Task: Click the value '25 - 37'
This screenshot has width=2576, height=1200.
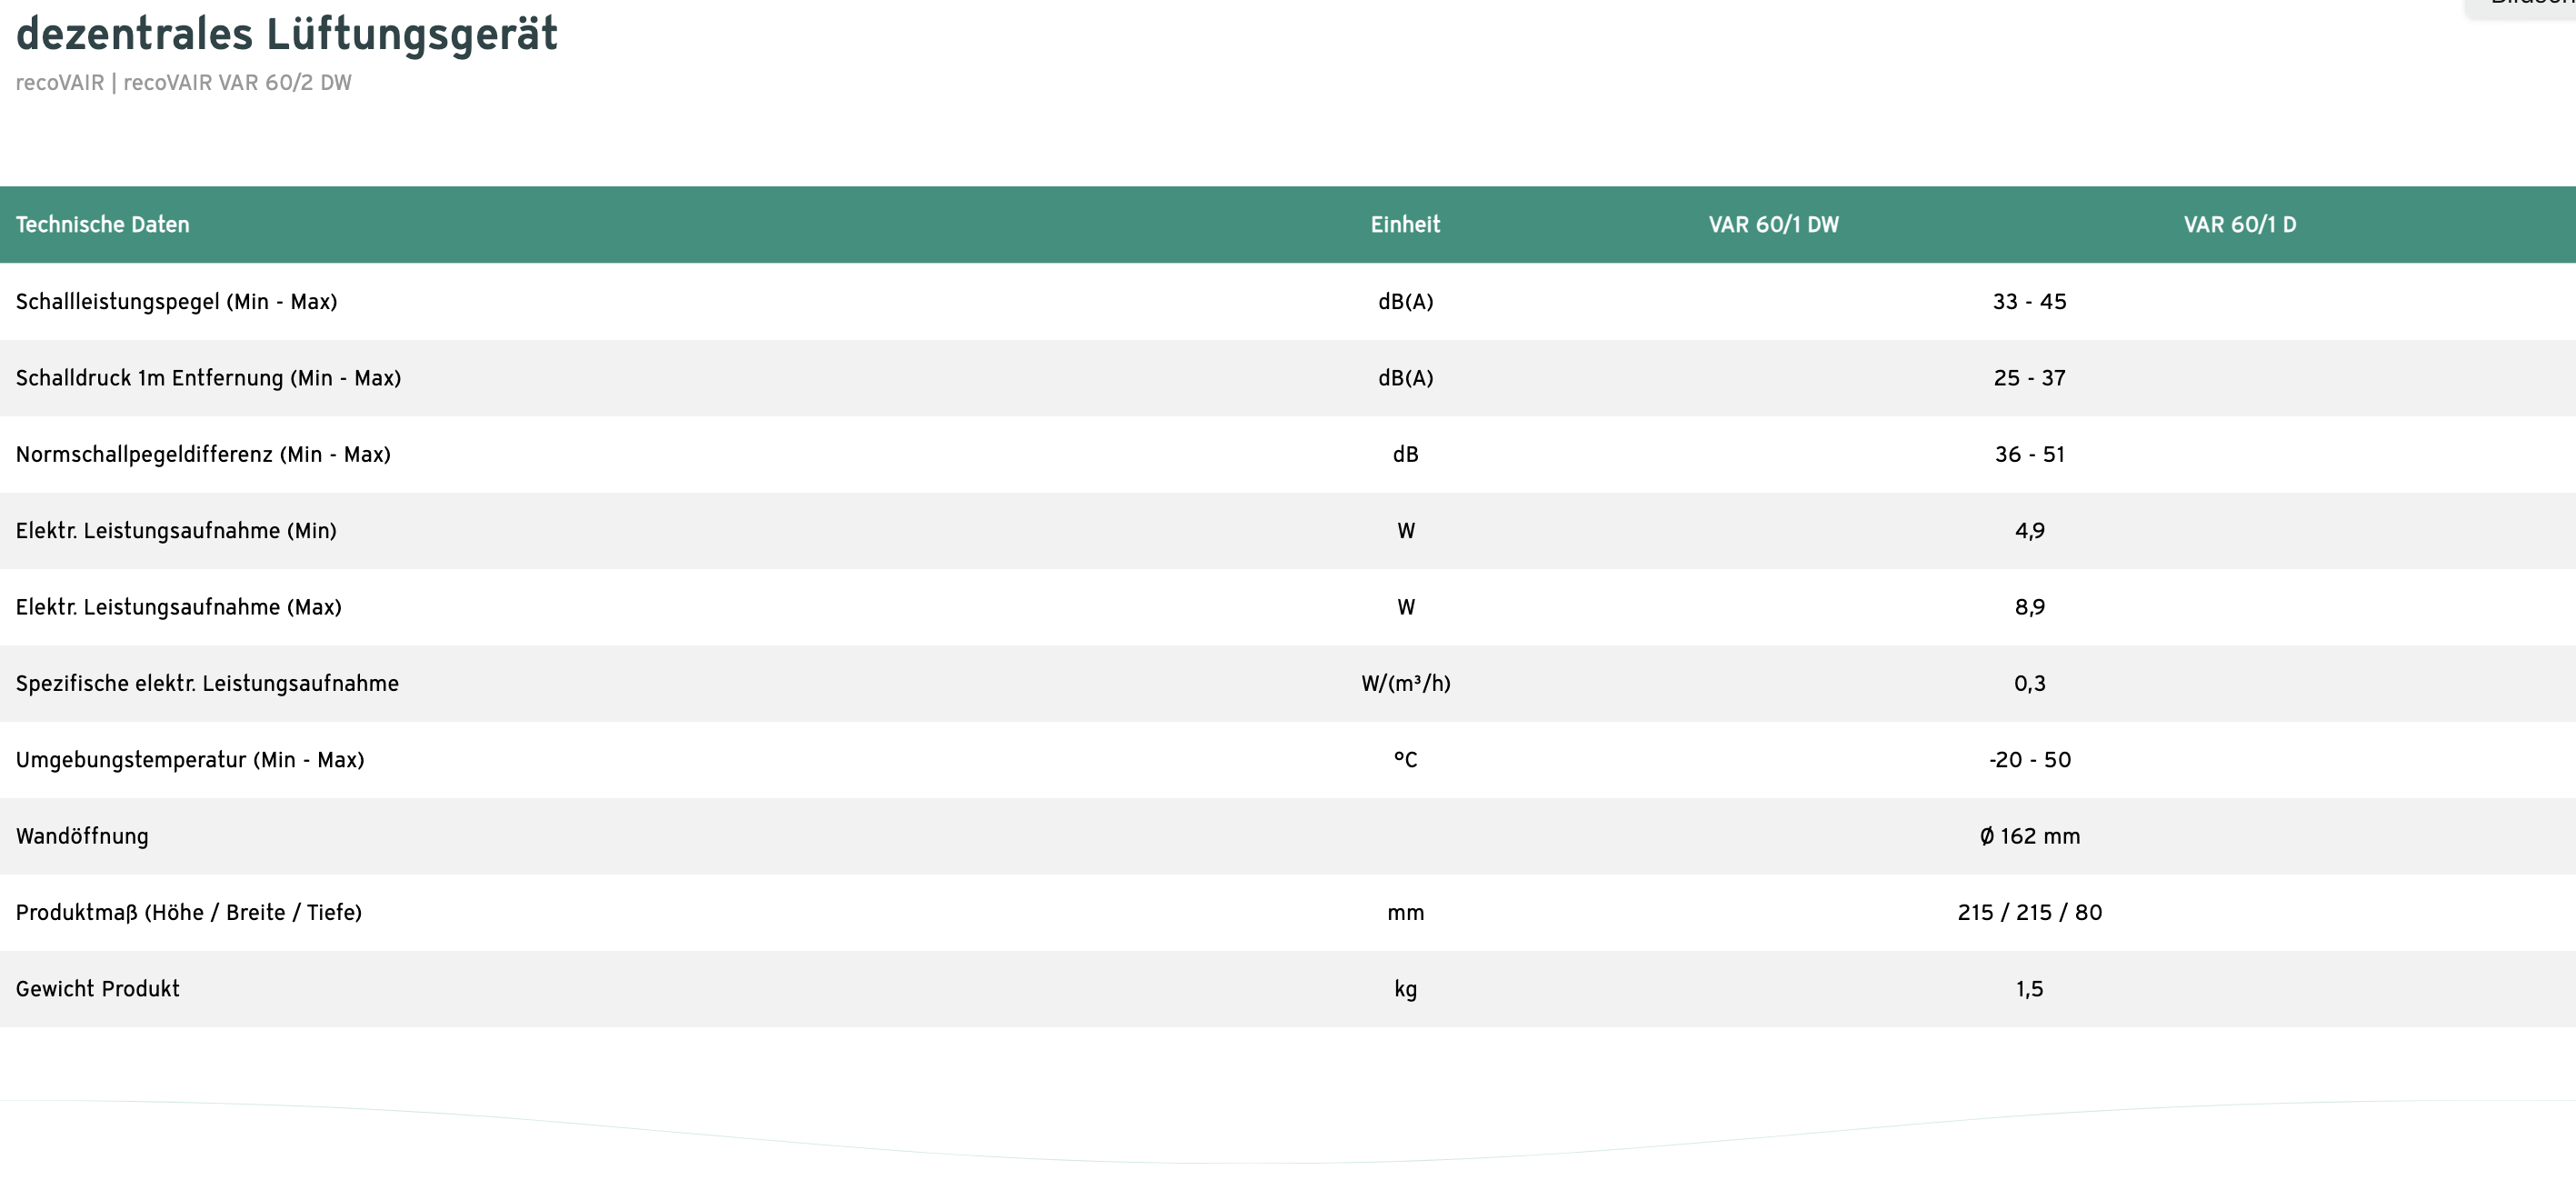Action: 2030,378
